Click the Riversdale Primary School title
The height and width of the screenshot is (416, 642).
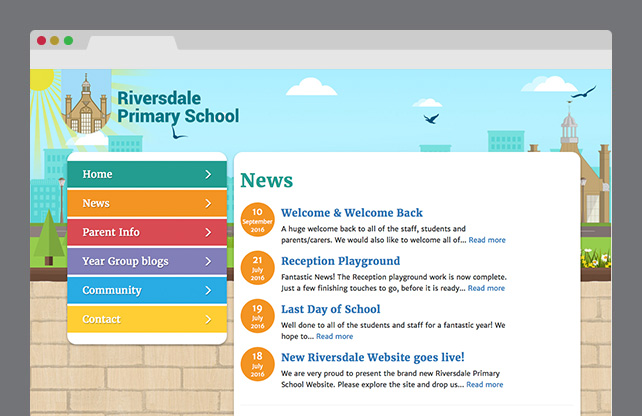tap(177, 107)
